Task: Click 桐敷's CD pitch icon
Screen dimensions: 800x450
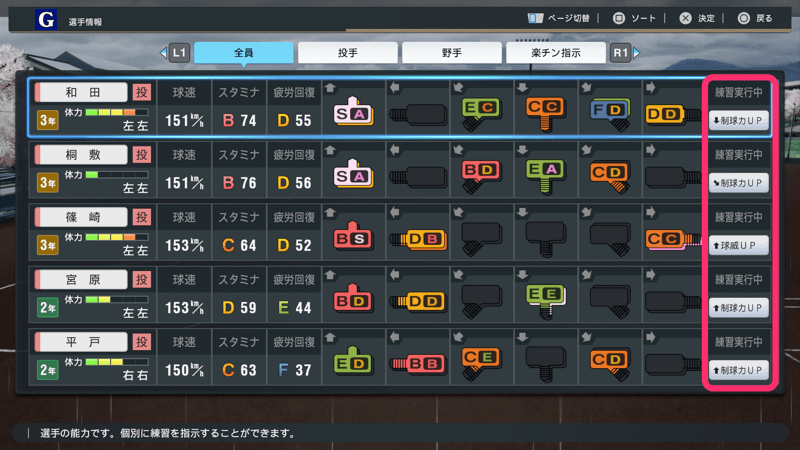Action: click(610, 177)
